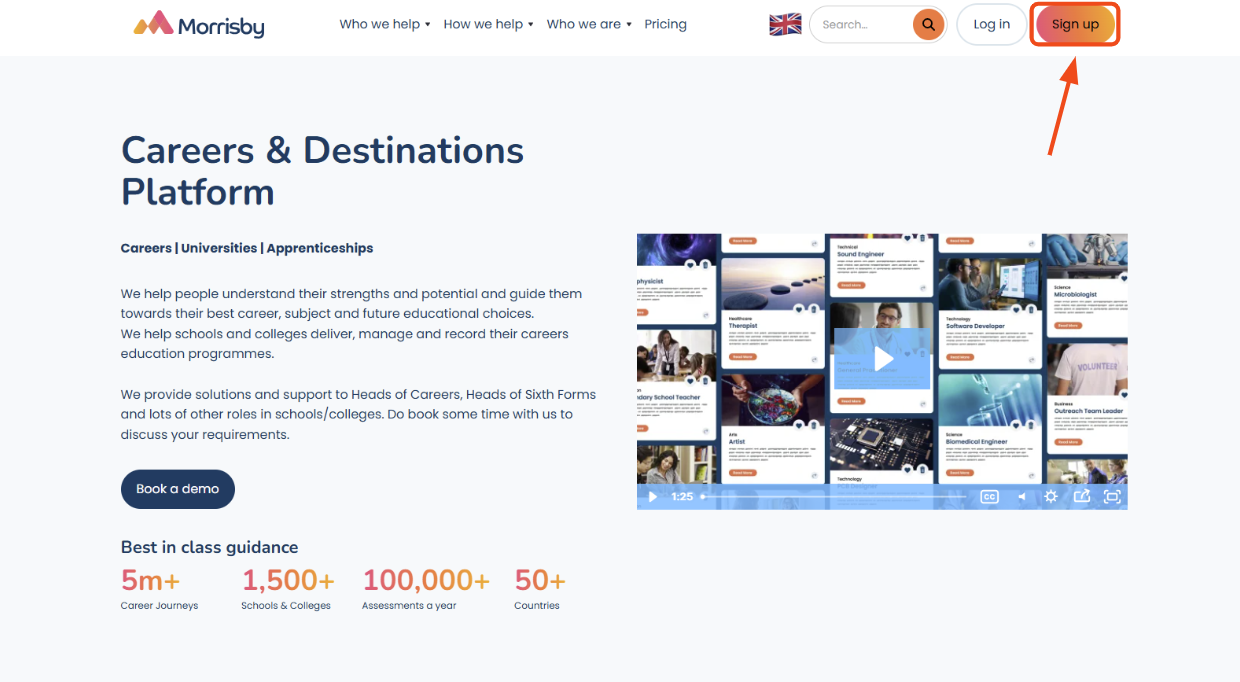Image resolution: width=1240 pixels, height=682 pixels.
Task: Click the orange search magnifier button
Action: [x=928, y=24]
